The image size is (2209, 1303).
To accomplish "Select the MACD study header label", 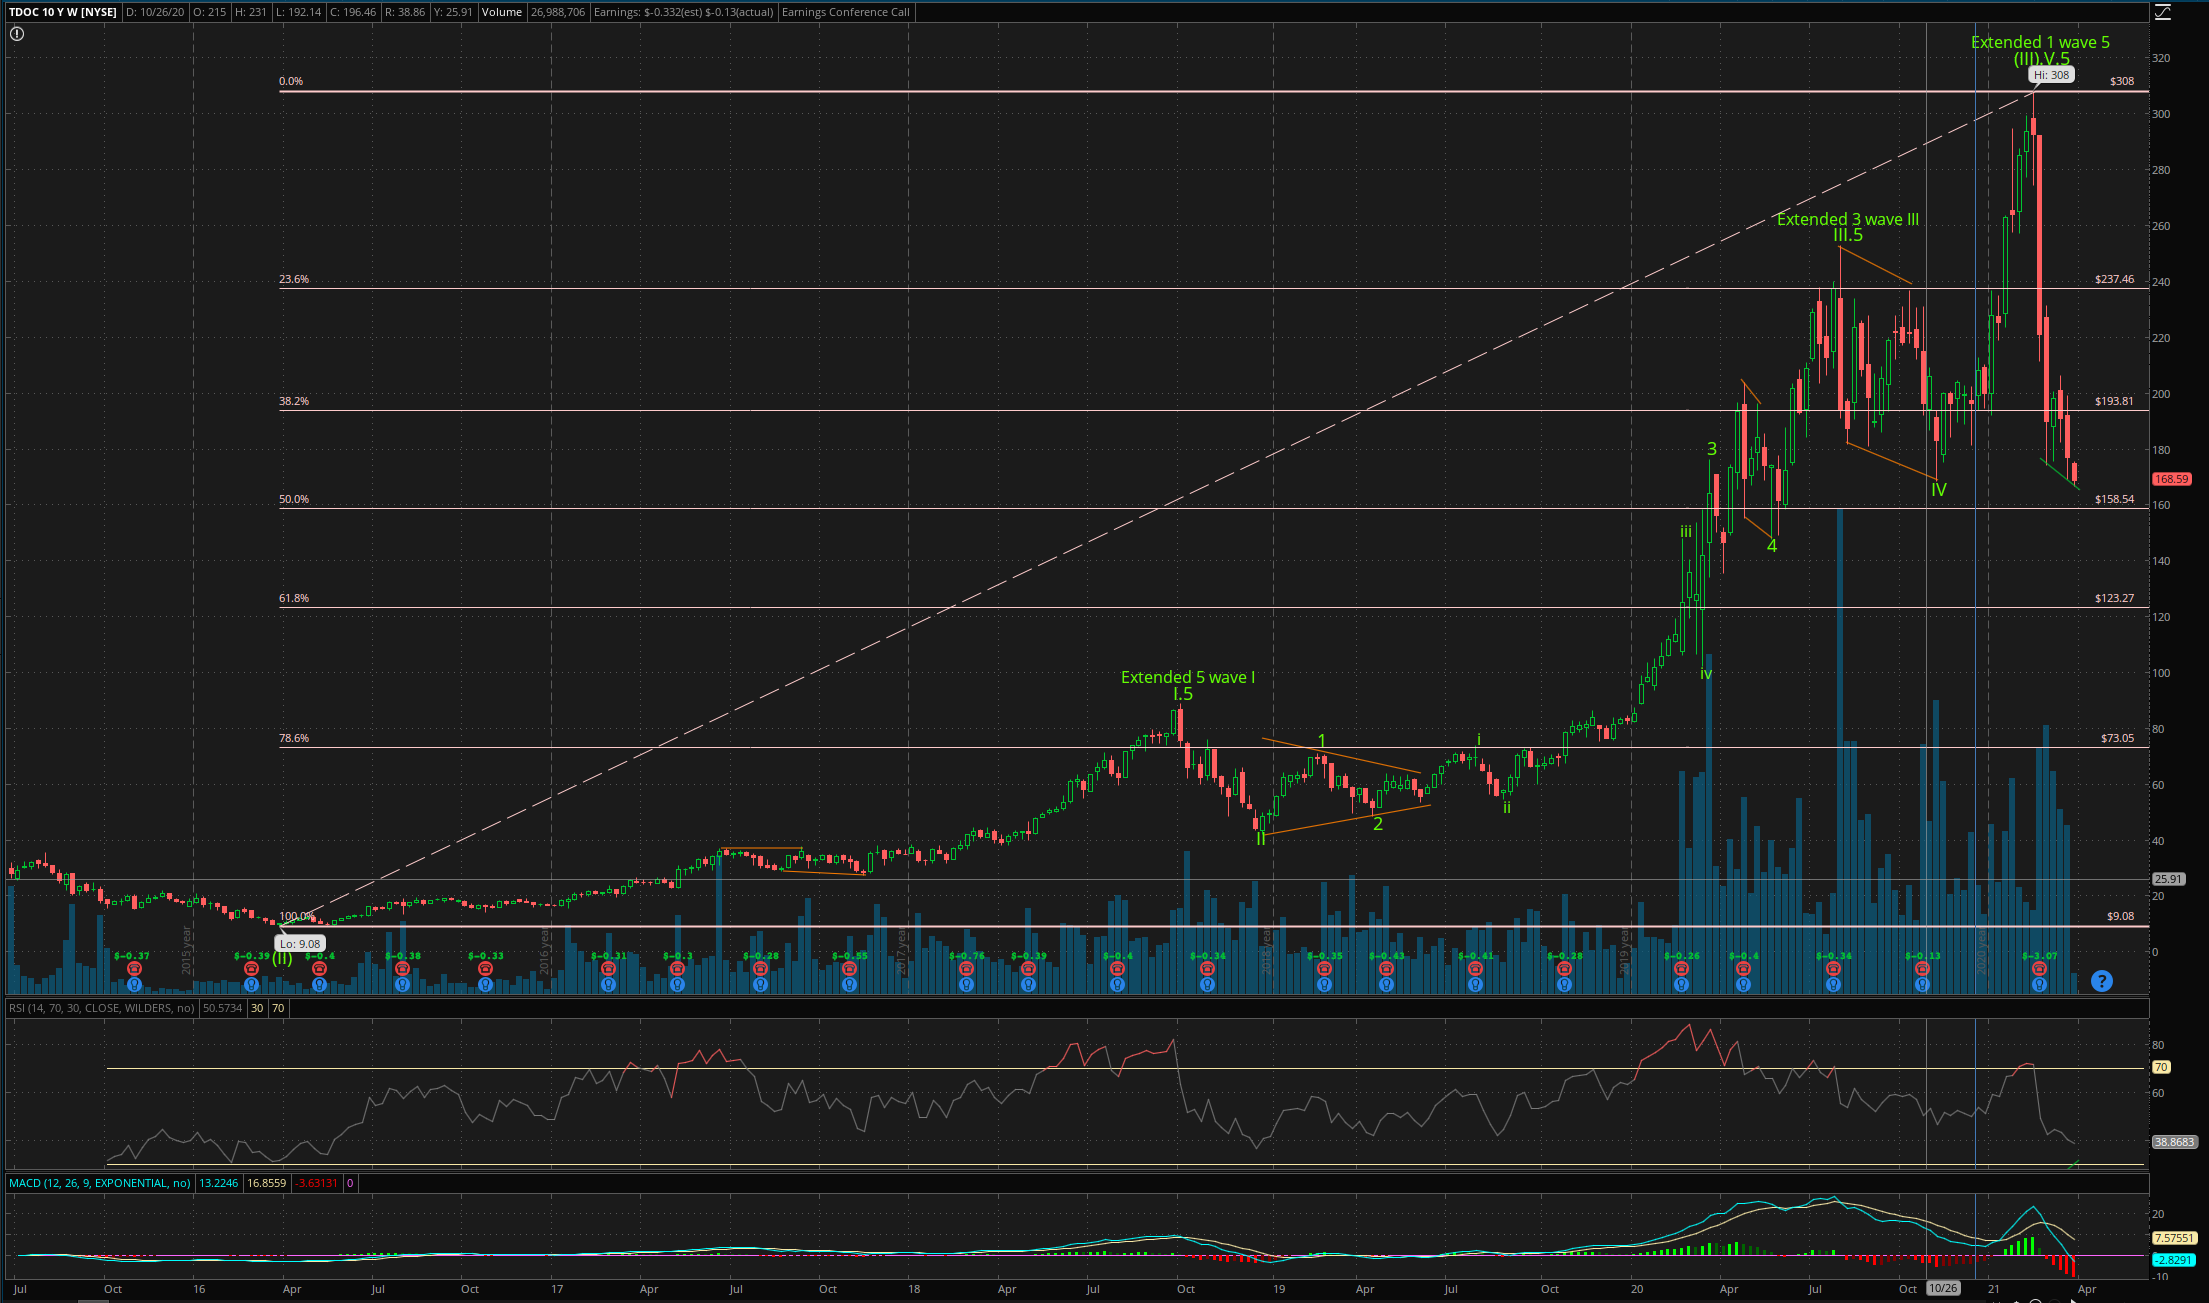I will click(x=99, y=1183).
